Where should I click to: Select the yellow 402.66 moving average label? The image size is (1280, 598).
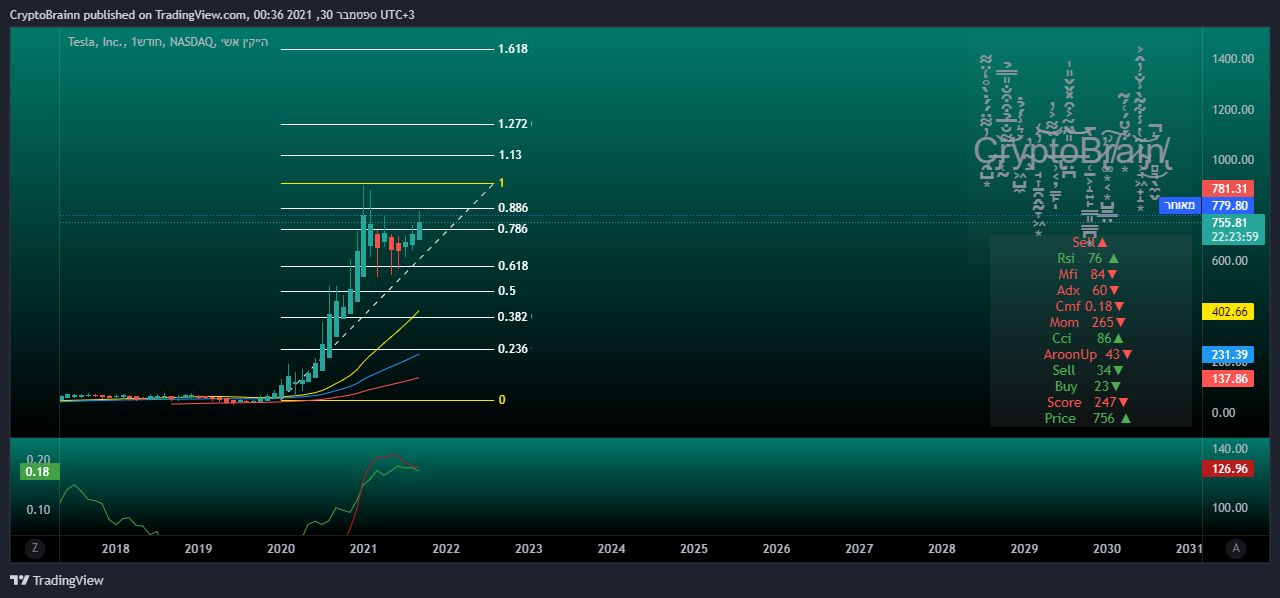(1227, 312)
